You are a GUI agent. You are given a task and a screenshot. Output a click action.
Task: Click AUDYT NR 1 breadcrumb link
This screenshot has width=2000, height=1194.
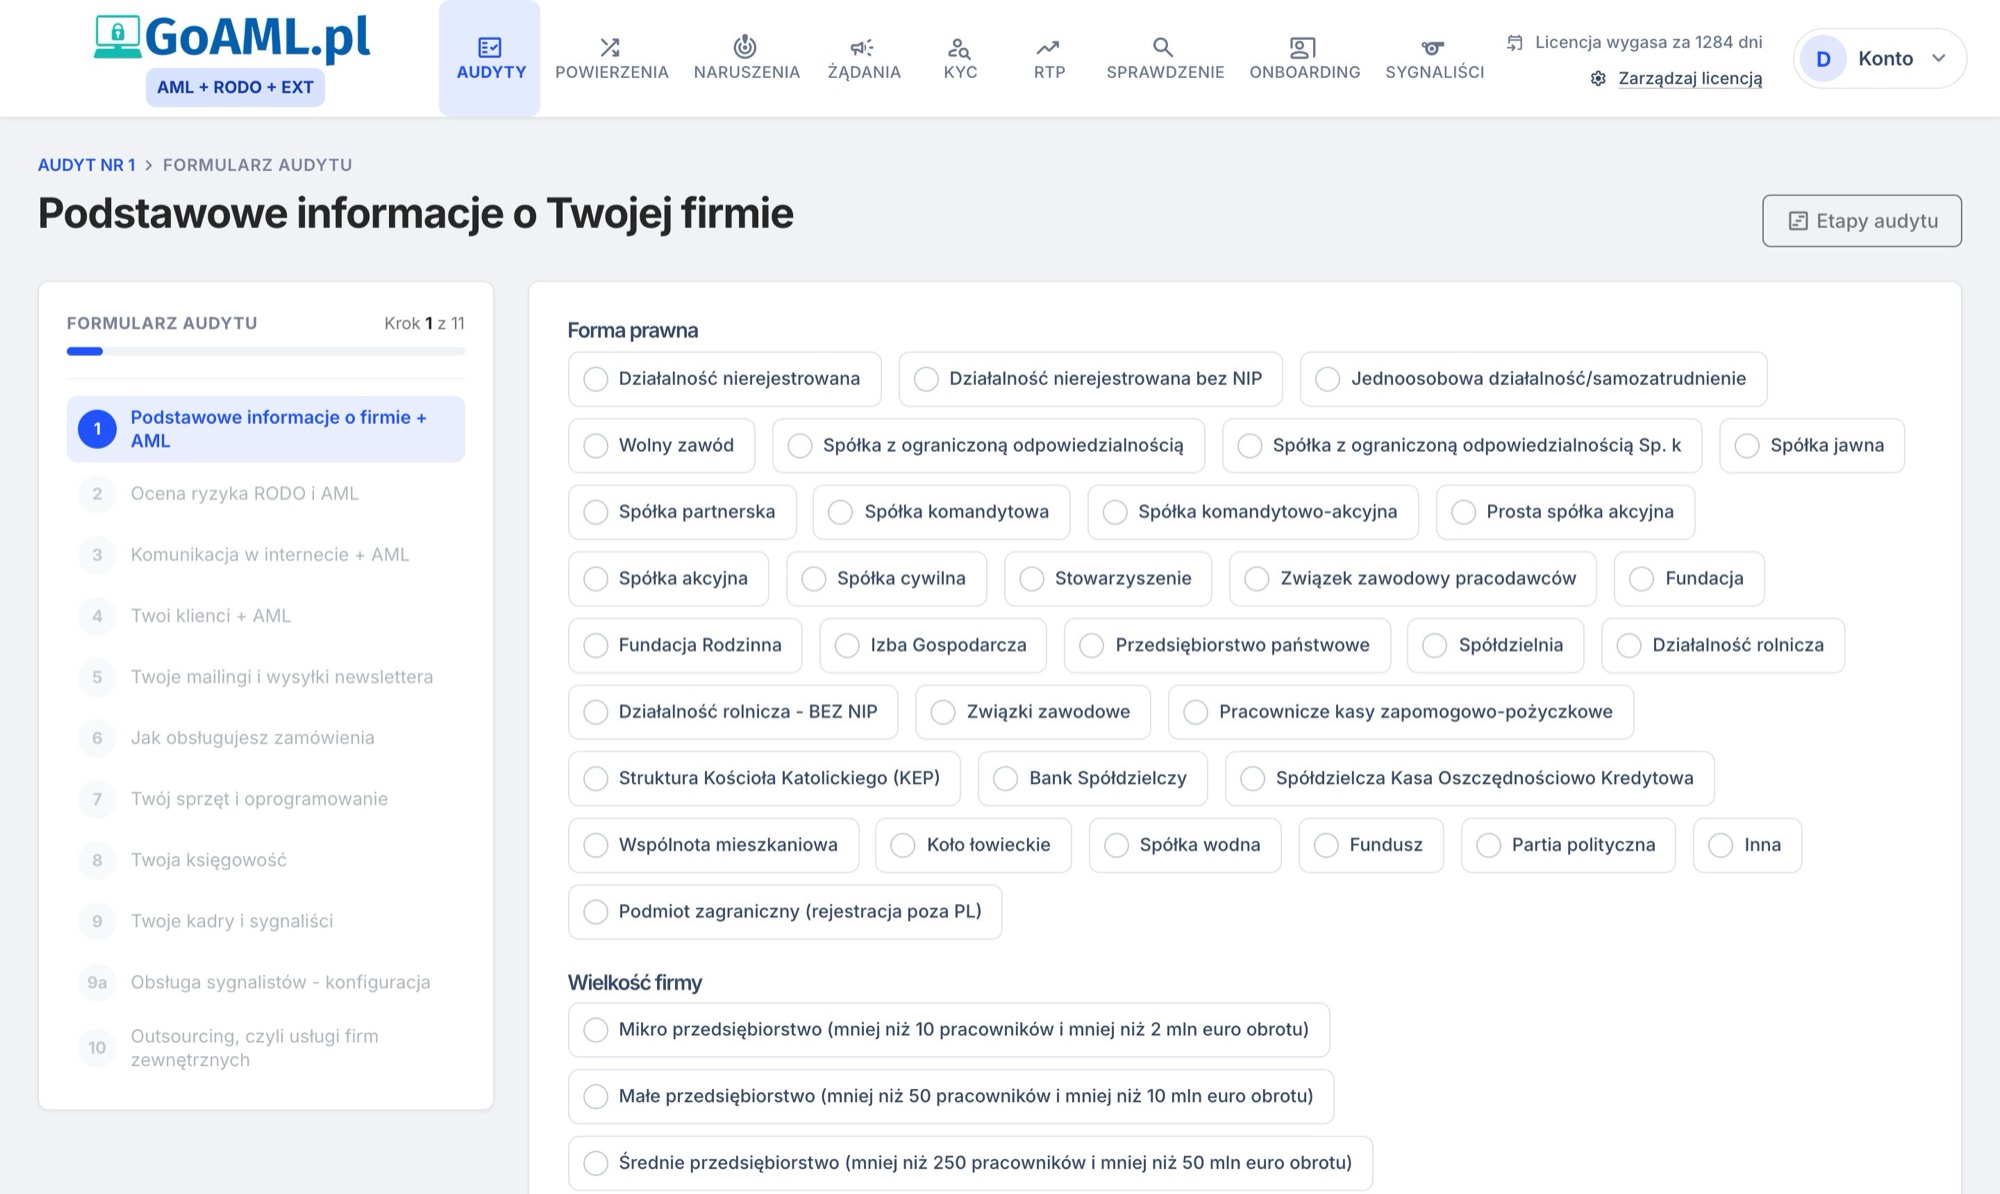click(86, 165)
